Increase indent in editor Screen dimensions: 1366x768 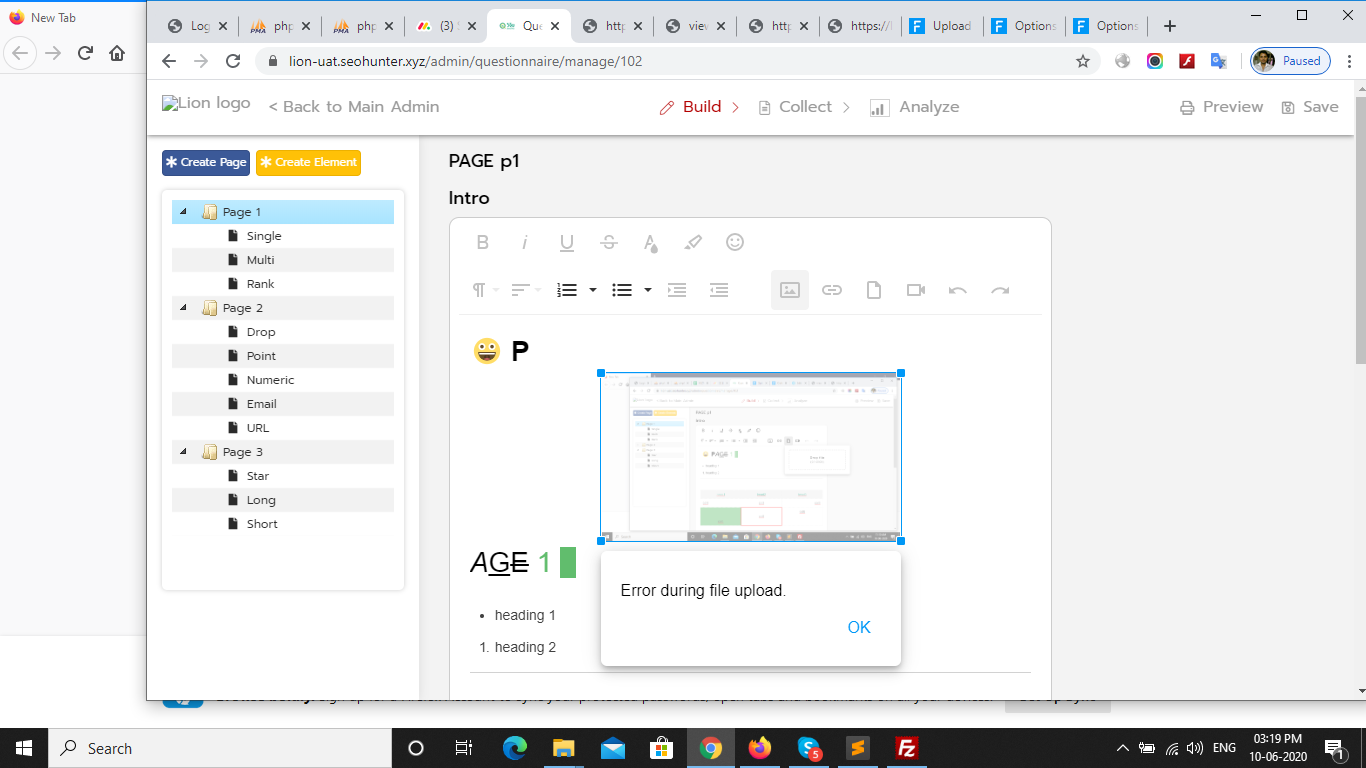coord(677,290)
